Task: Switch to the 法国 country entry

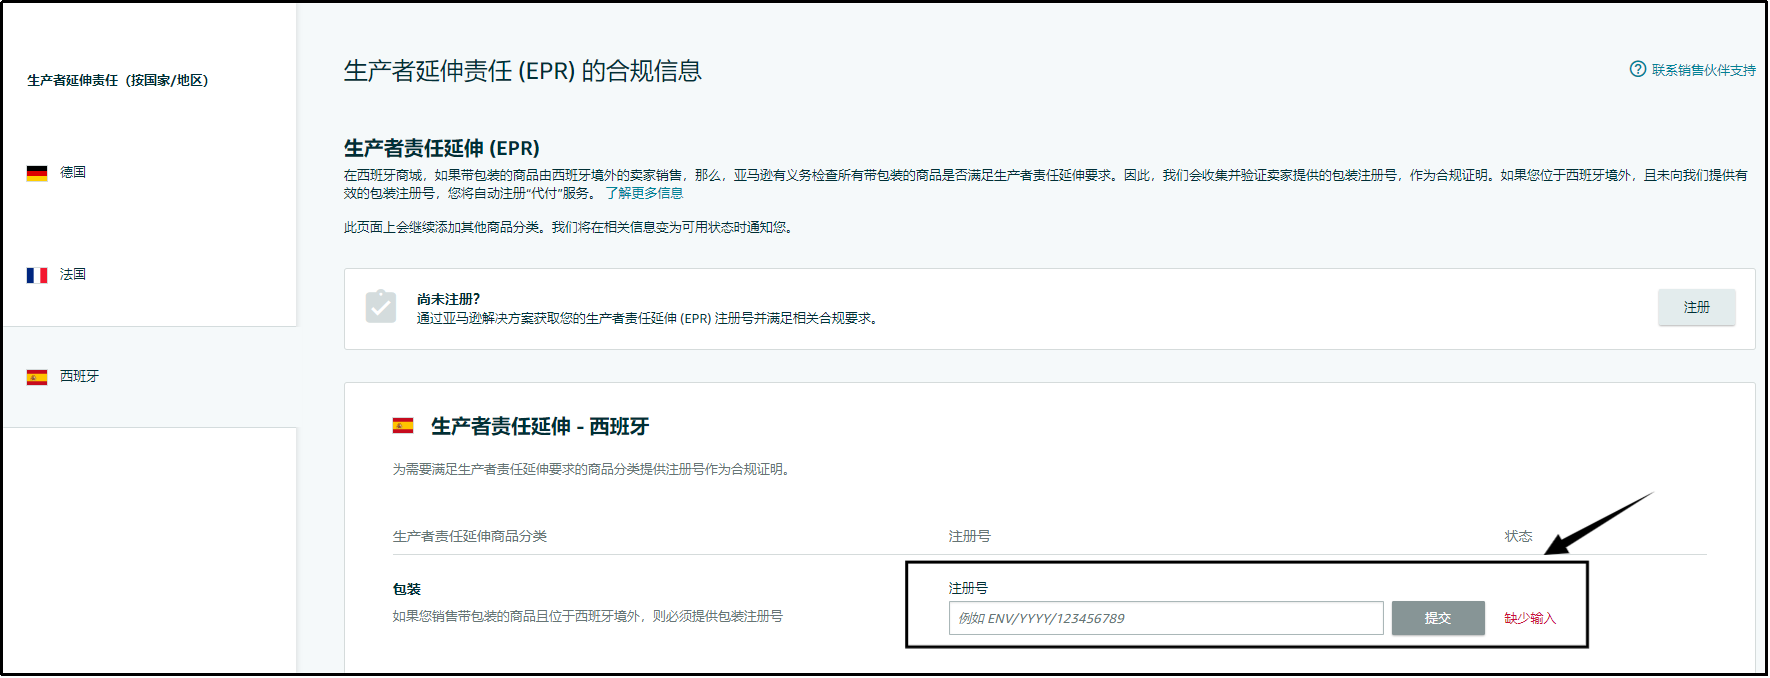Action: (x=73, y=274)
